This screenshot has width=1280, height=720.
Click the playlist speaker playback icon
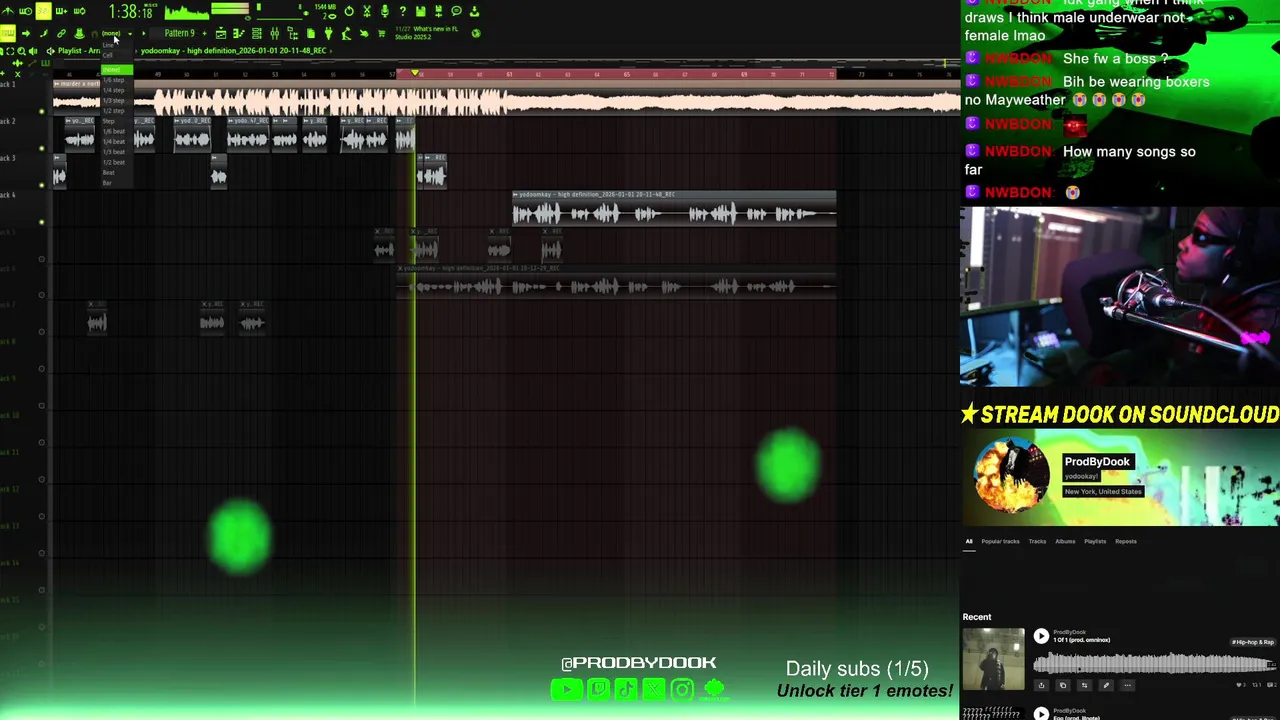pyautogui.click(x=33, y=51)
